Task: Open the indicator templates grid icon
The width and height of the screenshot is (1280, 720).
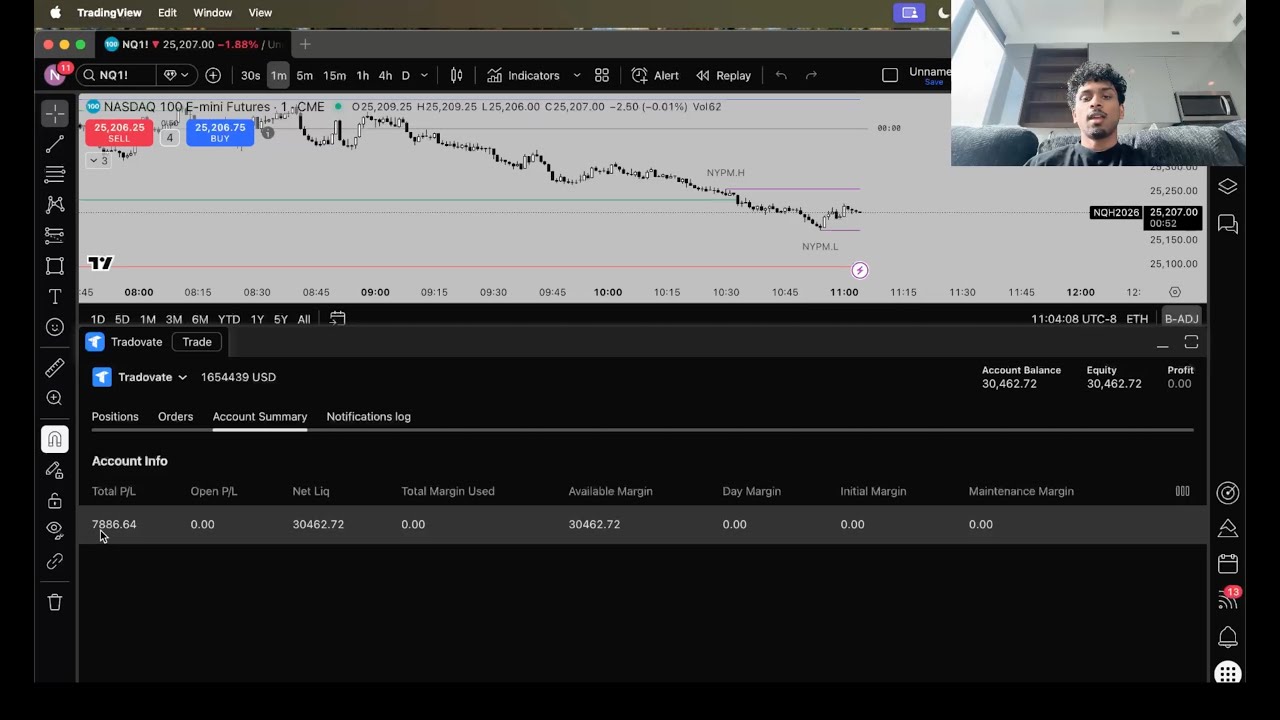Action: coord(602,75)
